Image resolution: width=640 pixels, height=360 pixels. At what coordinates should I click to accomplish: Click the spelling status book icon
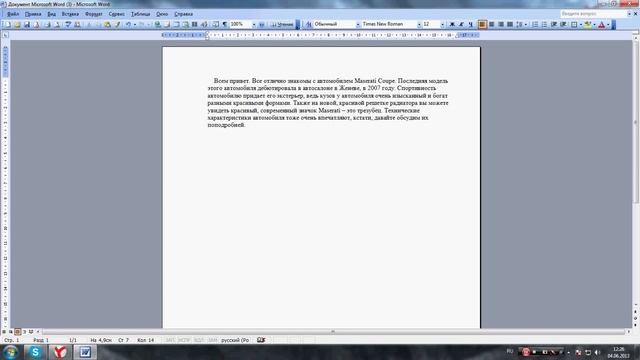pos(261,340)
